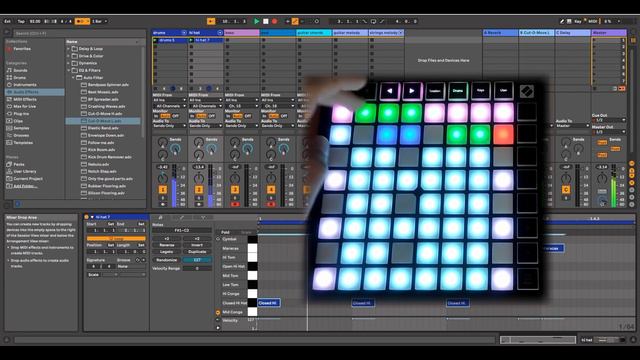Toggle the orange Loop switch in clip view
Image resolution: width=640 pixels, height=360 pixels.
(x=116, y=238)
